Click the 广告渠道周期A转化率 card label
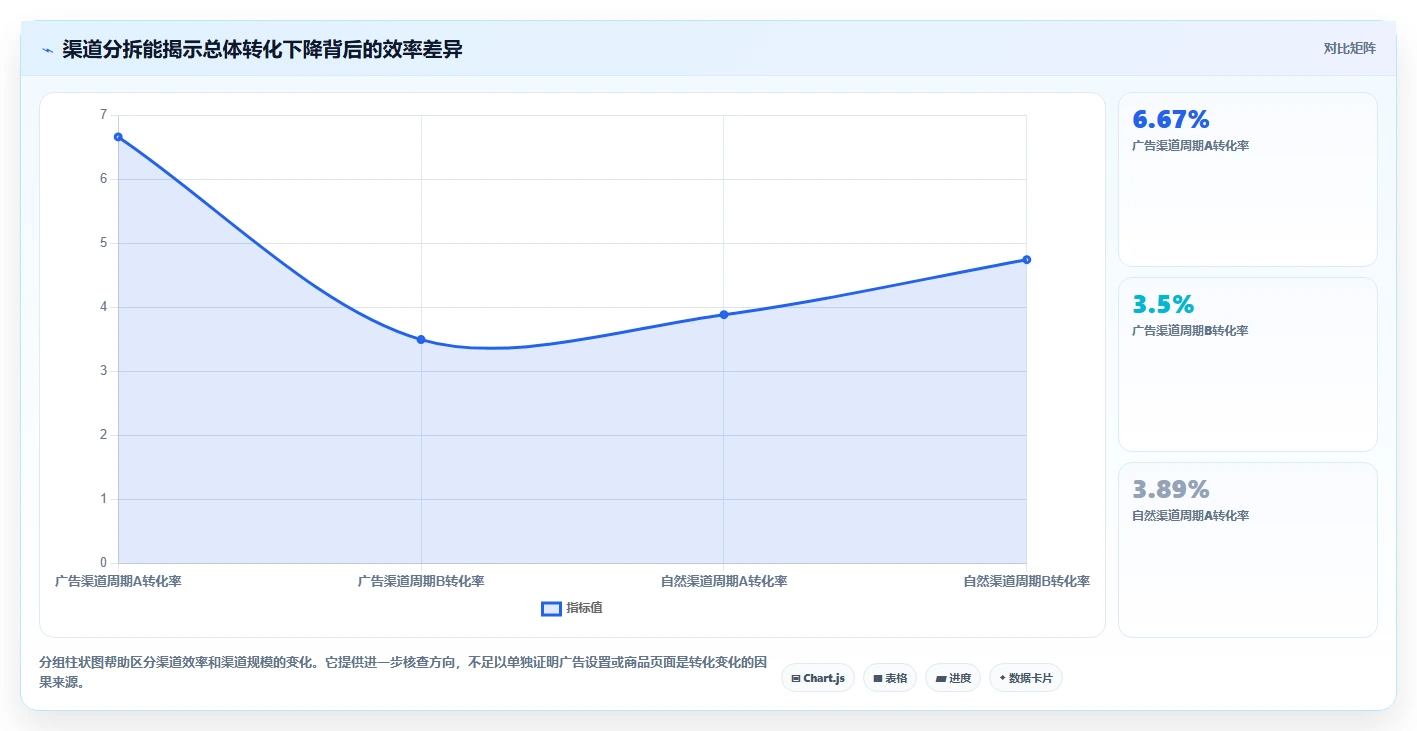Viewport: 1417px width, 731px height. (x=1190, y=146)
